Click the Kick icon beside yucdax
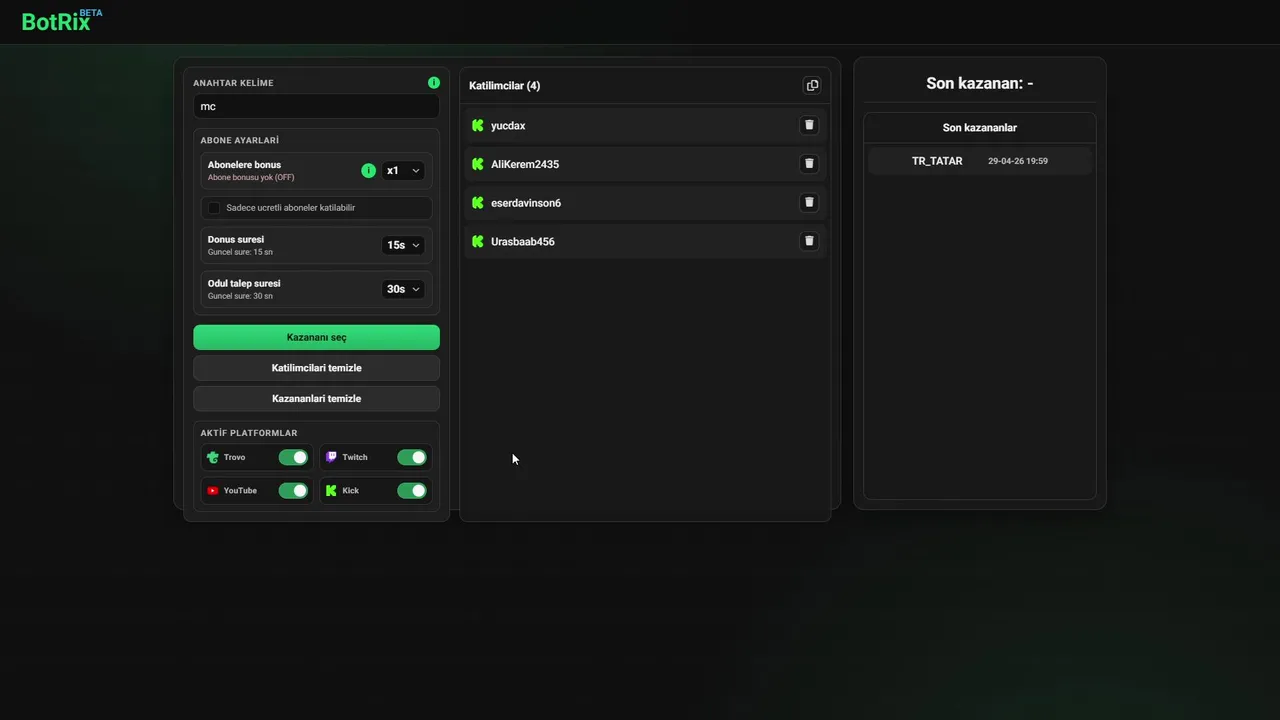This screenshot has height=720, width=1280. tap(478, 126)
